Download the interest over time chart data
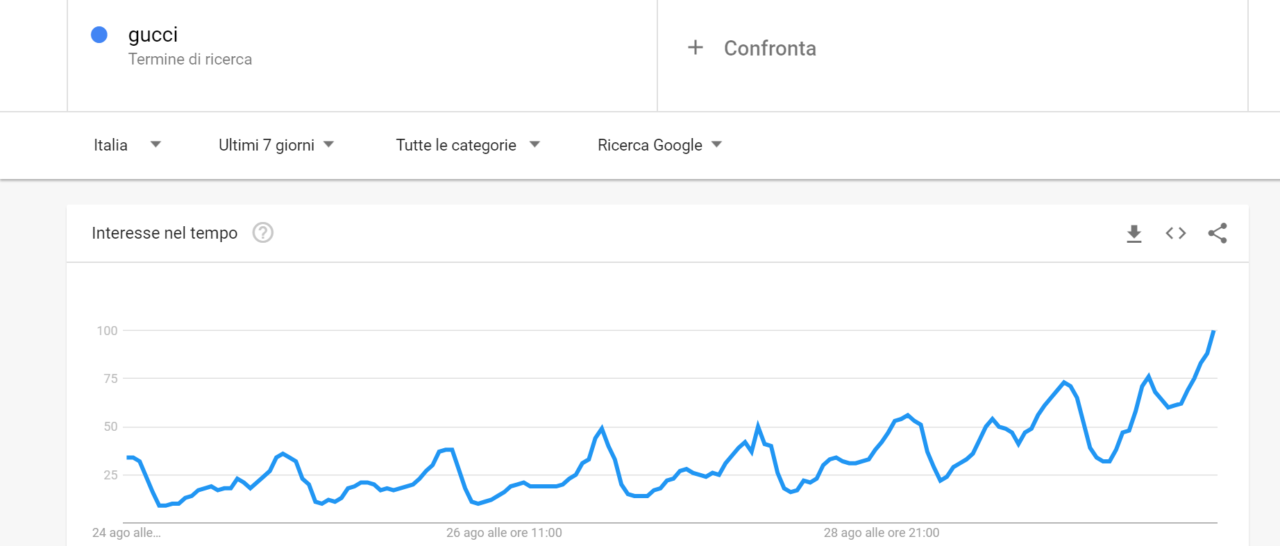 (1134, 234)
